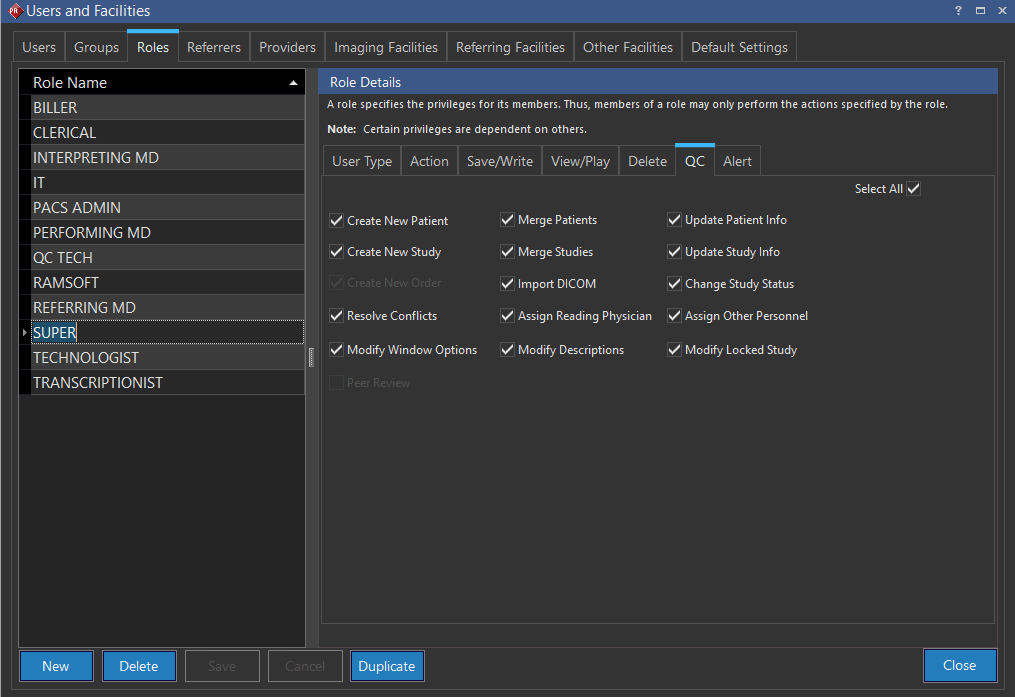Image resolution: width=1015 pixels, height=697 pixels.
Task: Click the Role Name sort arrow
Action: click(293, 83)
